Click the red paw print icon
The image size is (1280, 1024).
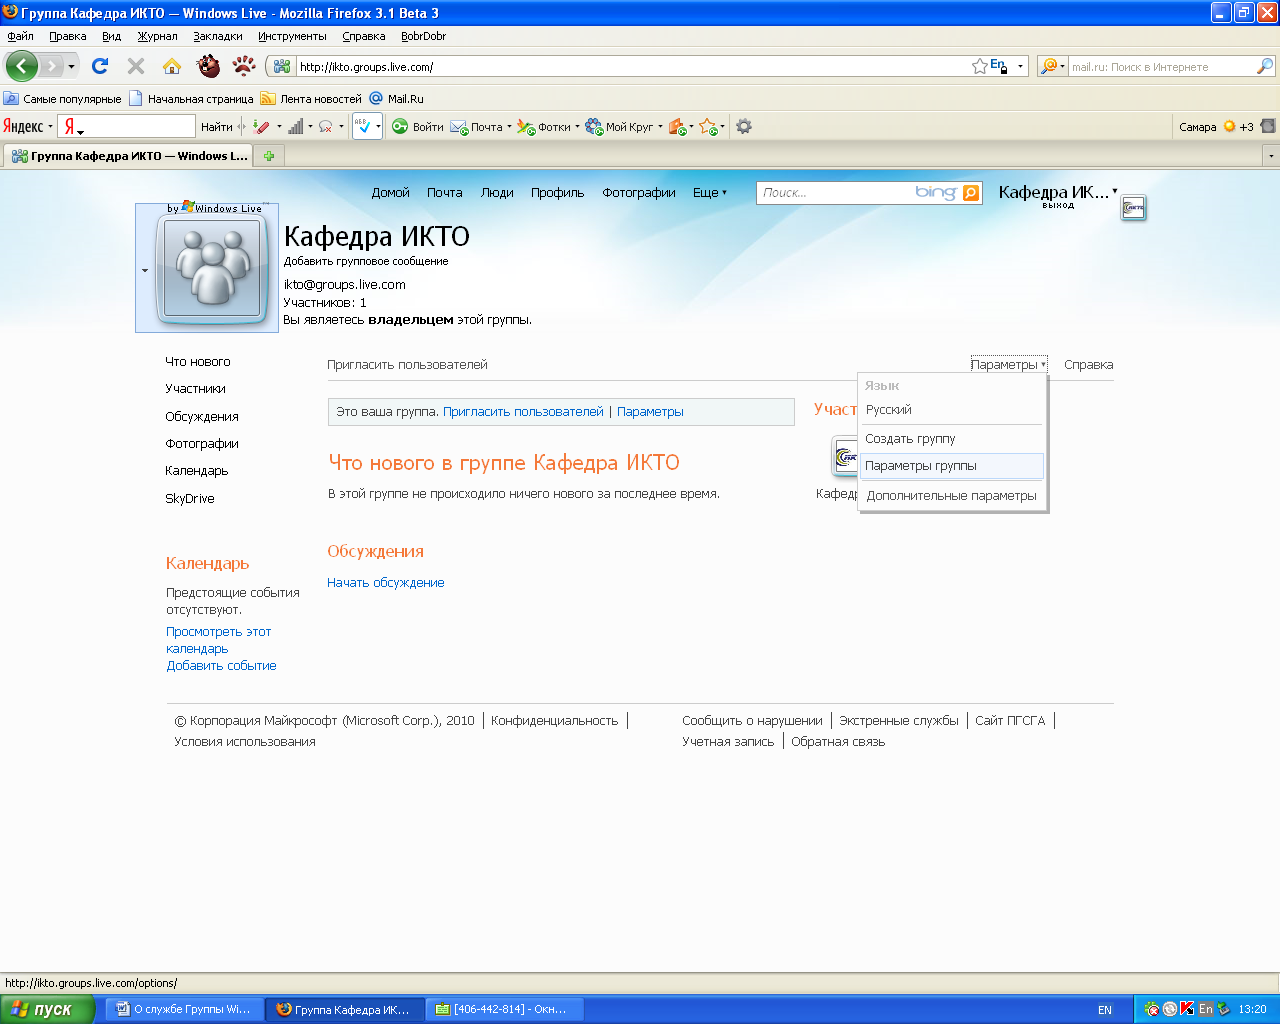point(244,66)
